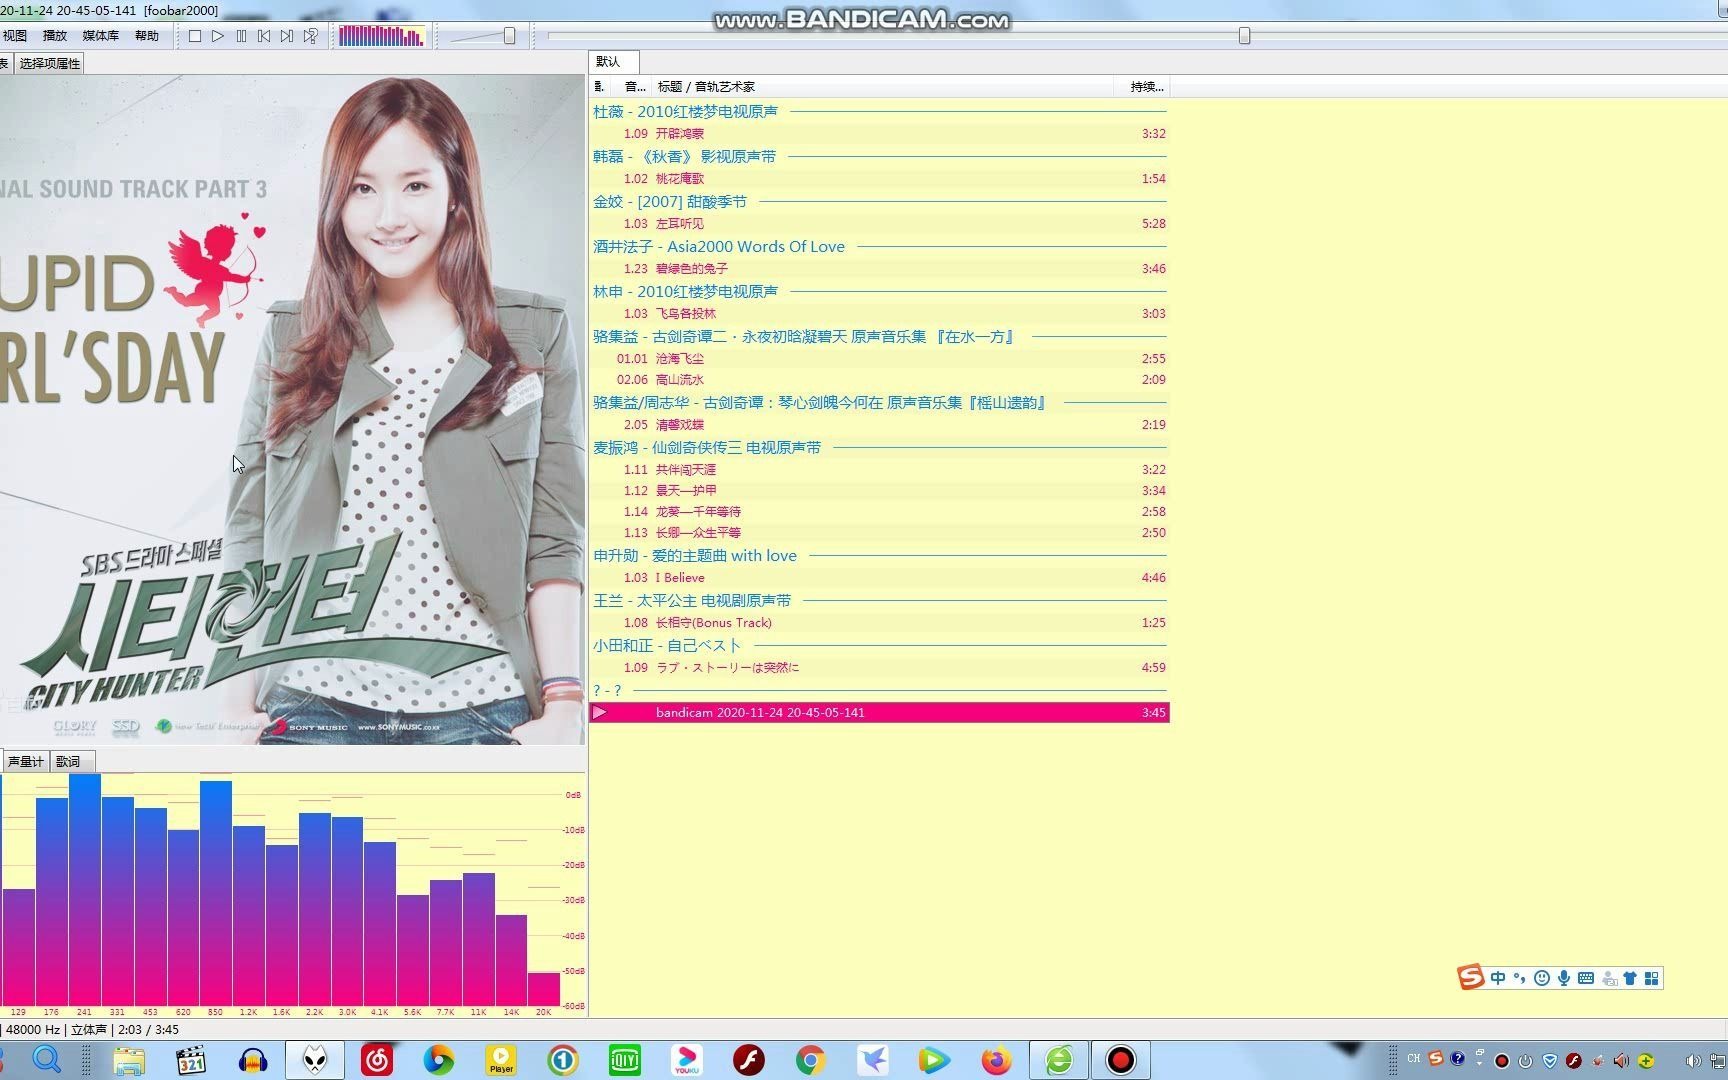The width and height of the screenshot is (1728, 1080).
Task: Click the spectrum analyzer panel
Action: click(x=292, y=893)
